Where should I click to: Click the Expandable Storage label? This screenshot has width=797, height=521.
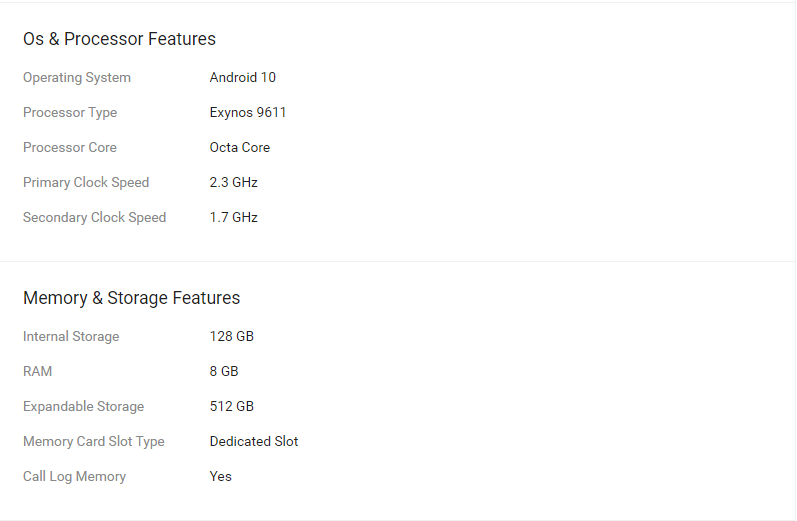point(83,407)
